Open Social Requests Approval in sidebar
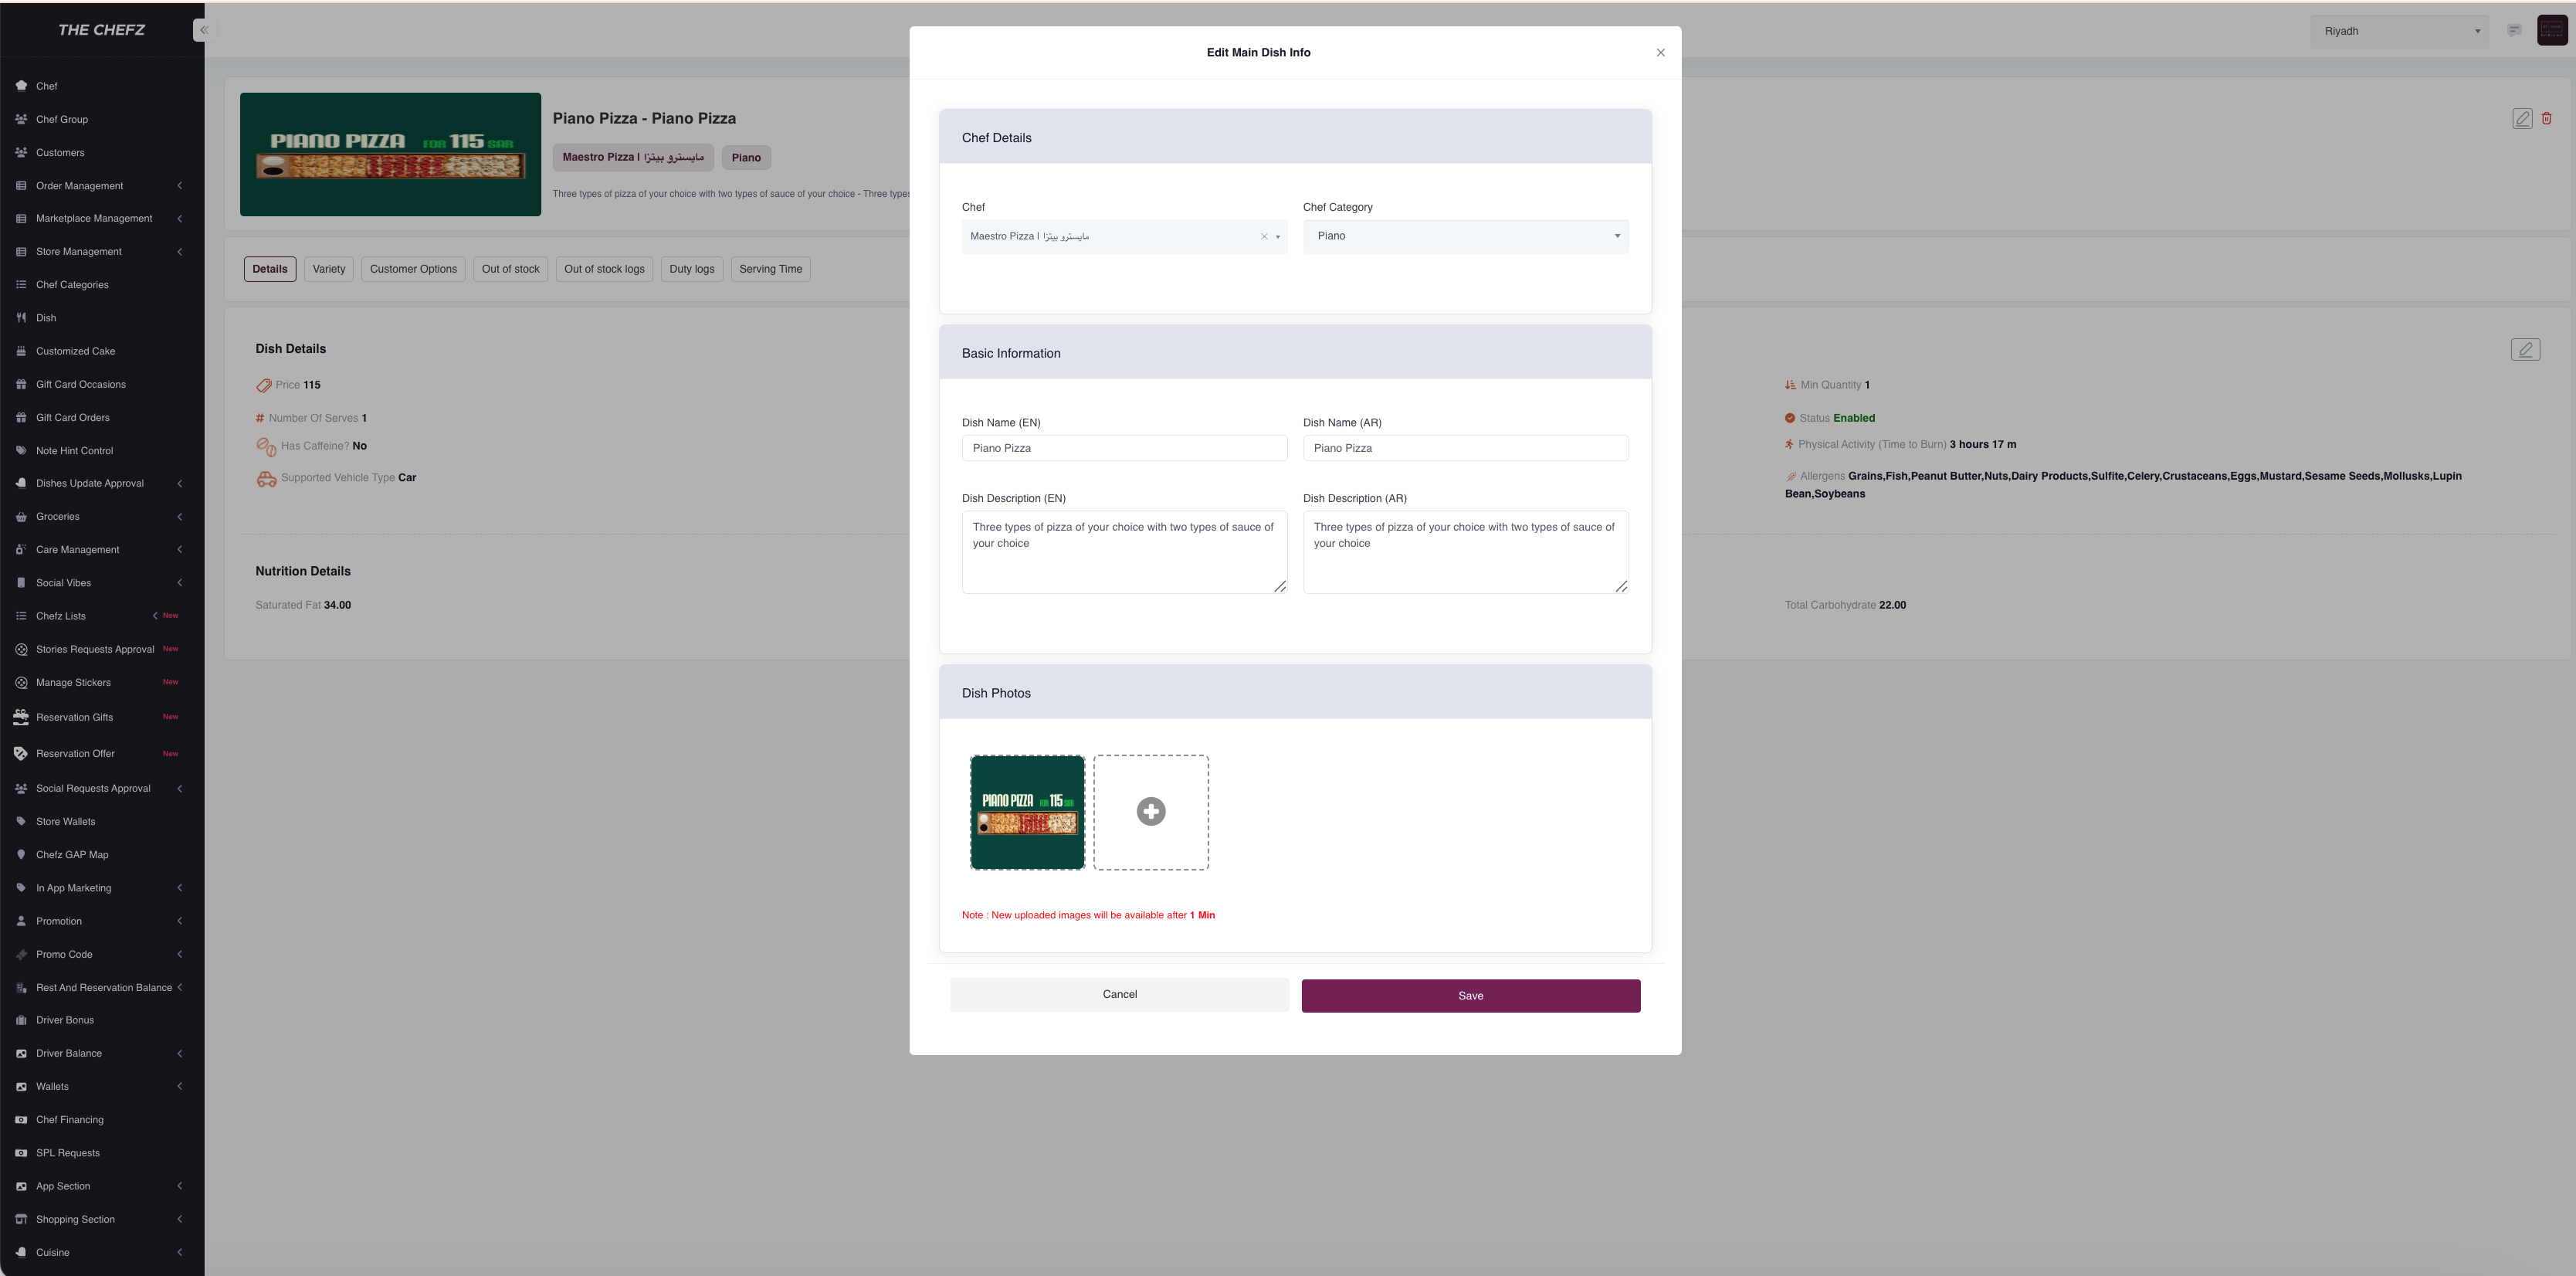Viewport: 2576px width, 1276px height. (x=102, y=788)
